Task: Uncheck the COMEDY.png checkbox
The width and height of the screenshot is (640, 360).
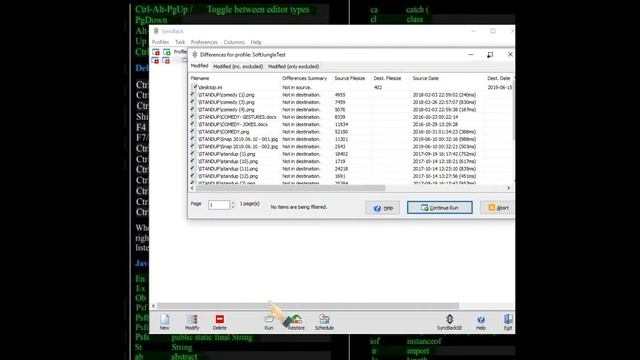Action: coord(193,131)
